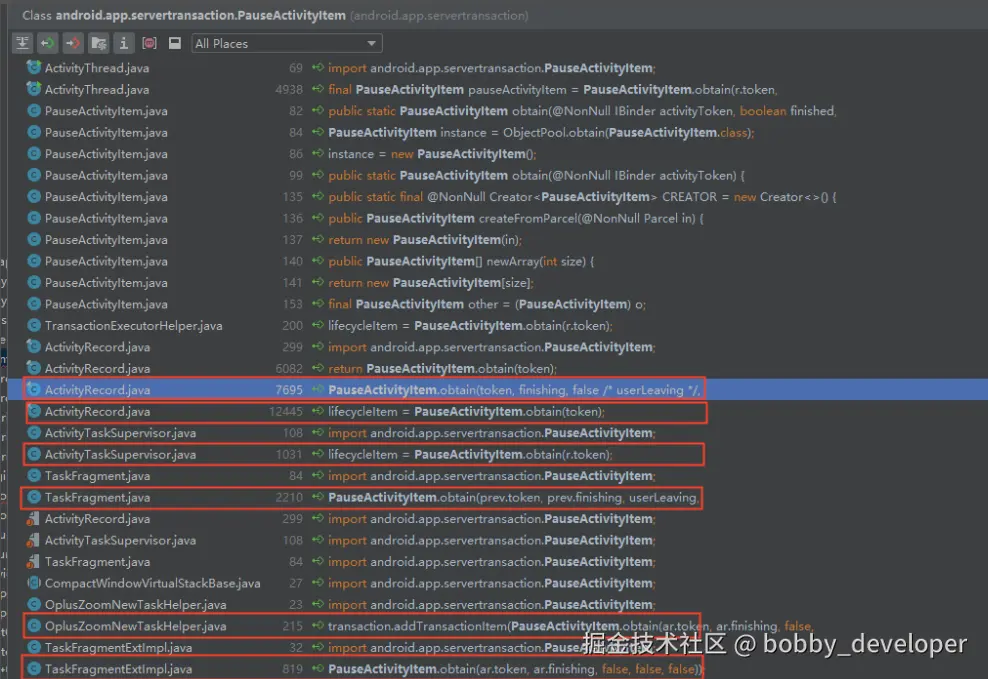Click code 'return new PauseActivityItem(in);'
The width and height of the screenshot is (988, 679).
pos(425,239)
